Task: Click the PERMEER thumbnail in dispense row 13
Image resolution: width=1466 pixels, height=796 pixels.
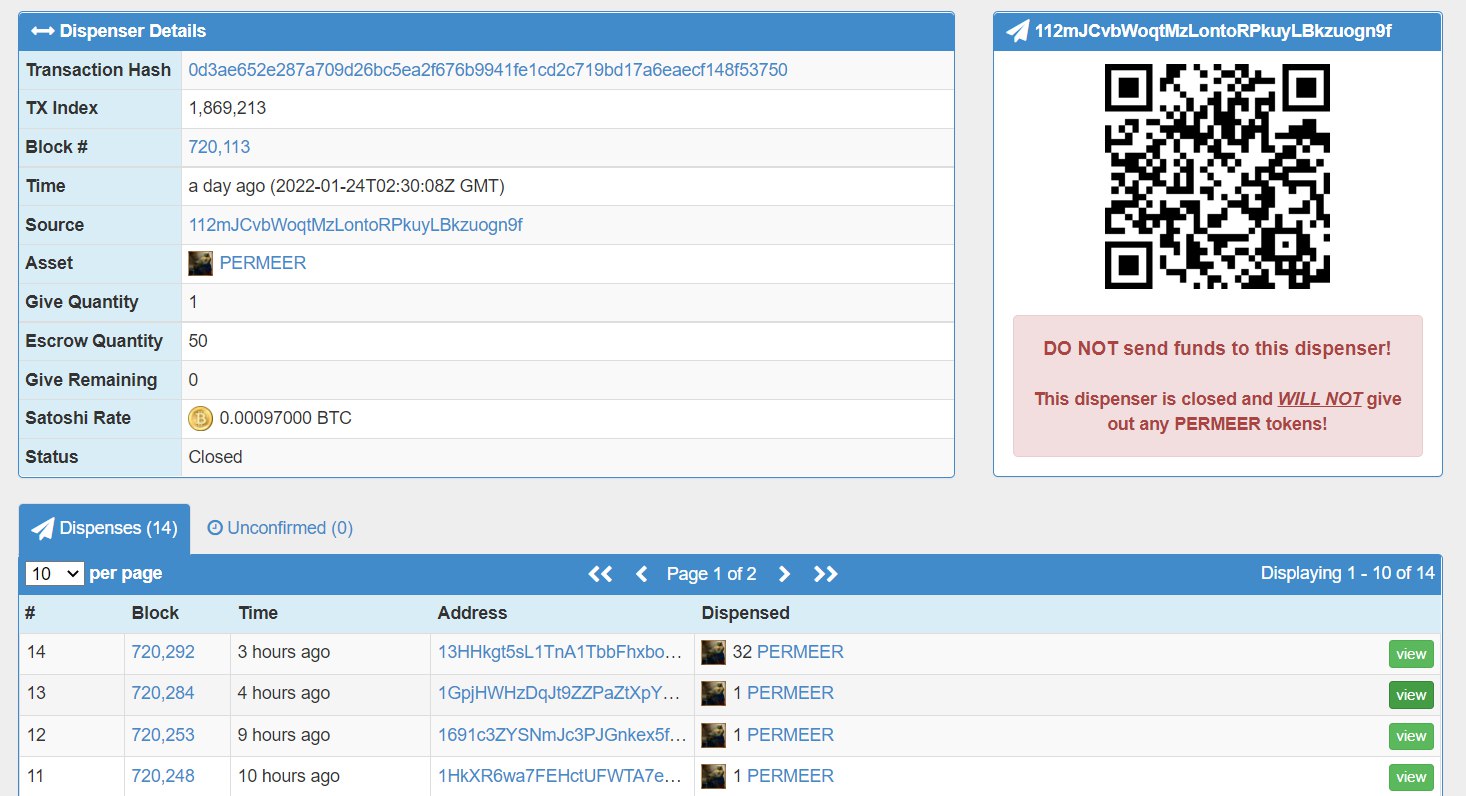Action: pyautogui.click(x=713, y=693)
